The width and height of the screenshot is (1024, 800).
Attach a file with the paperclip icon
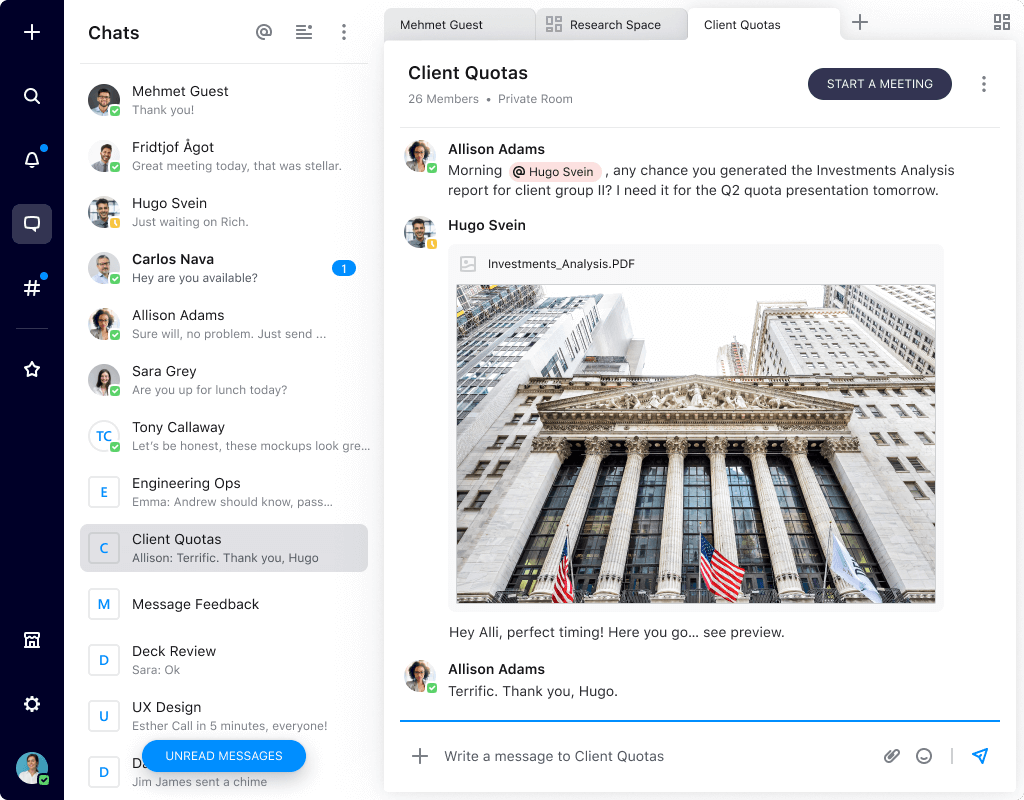tap(891, 756)
